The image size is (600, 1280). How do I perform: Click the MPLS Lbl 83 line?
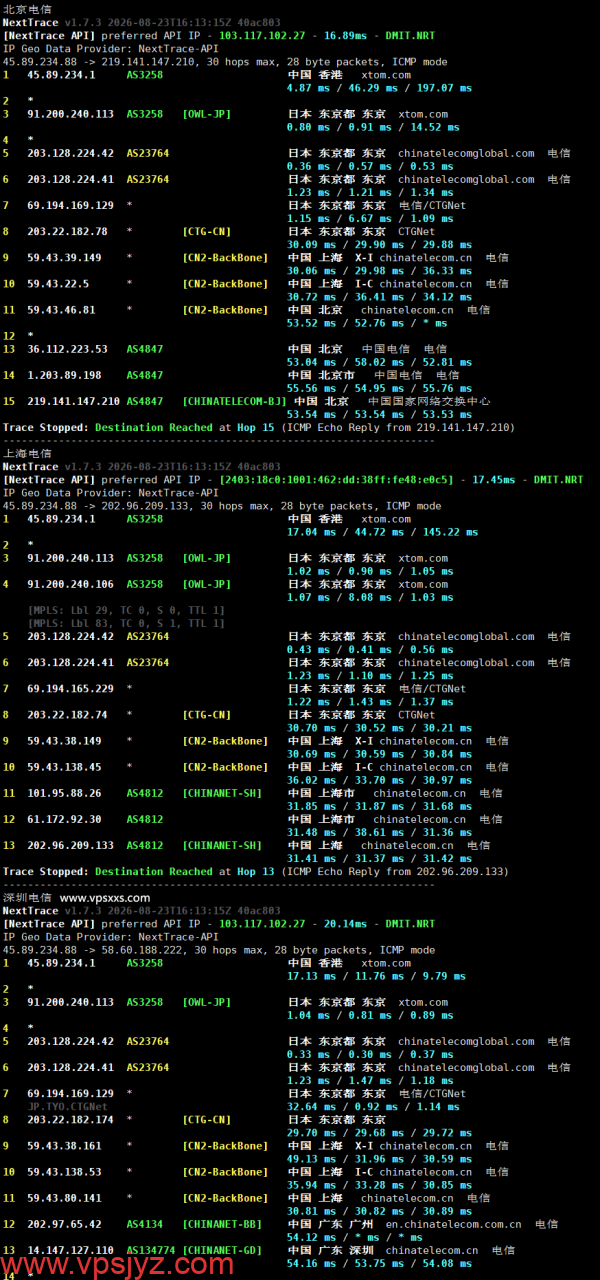click(126, 623)
